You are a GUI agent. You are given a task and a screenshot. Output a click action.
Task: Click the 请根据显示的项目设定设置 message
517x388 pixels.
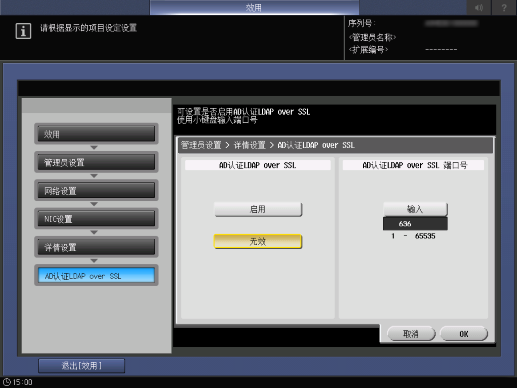[x=89, y=28]
